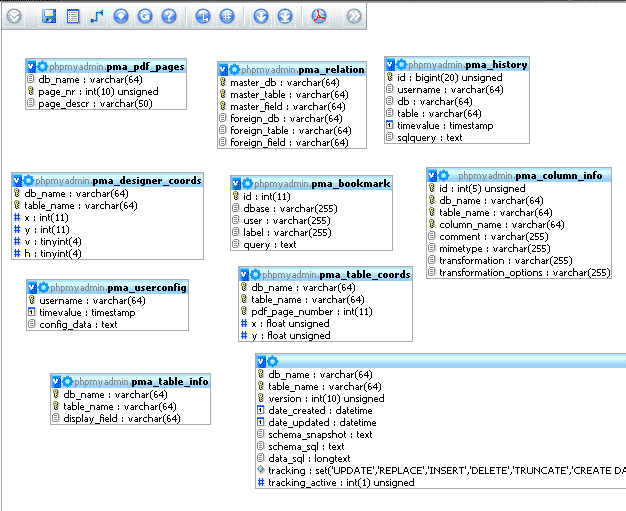Screen dimensions: 626x511
Task: Open Help with the question mark icon
Action: (169, 16)
